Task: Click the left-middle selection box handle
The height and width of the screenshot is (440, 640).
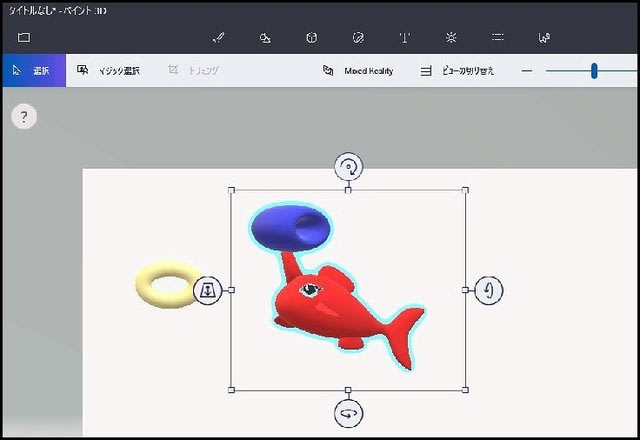Action: [231, 290]
